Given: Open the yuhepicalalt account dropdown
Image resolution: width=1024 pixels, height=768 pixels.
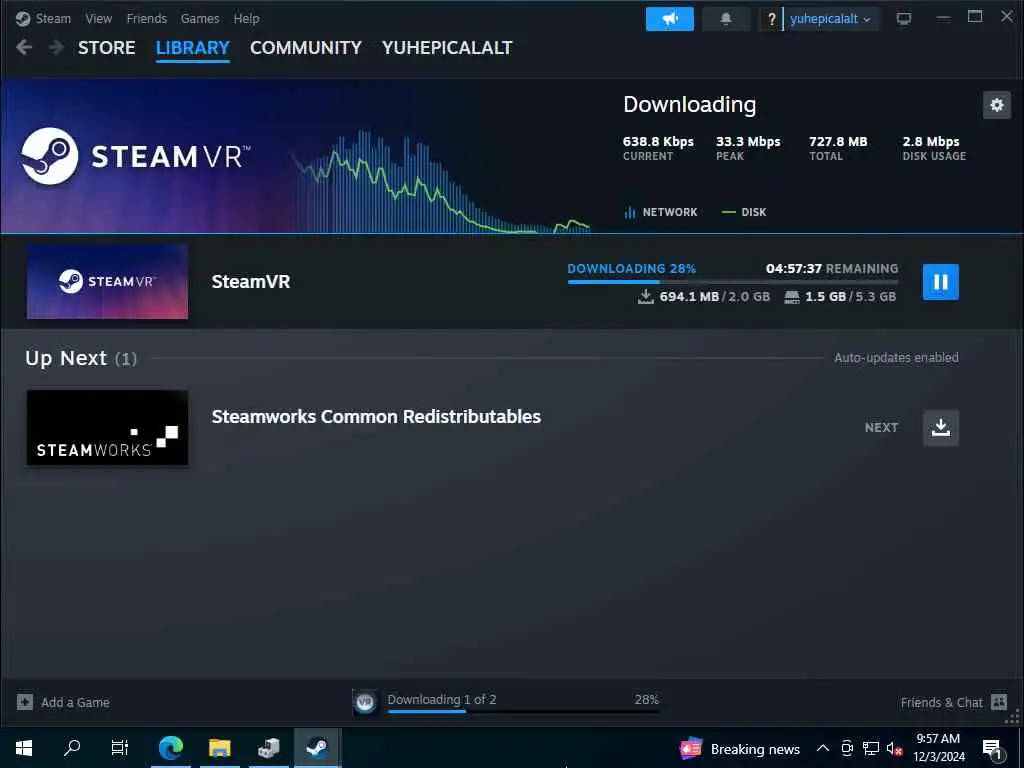Looking at the screenshot, I should point(830,19).
